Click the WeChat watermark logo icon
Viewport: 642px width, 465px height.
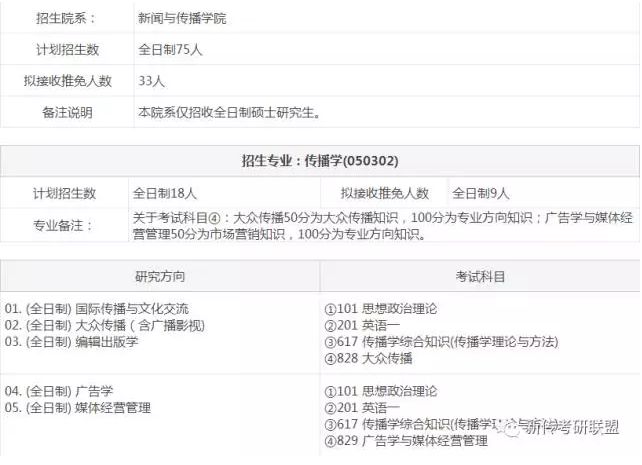pyautogui.click(x=516, y=427)
